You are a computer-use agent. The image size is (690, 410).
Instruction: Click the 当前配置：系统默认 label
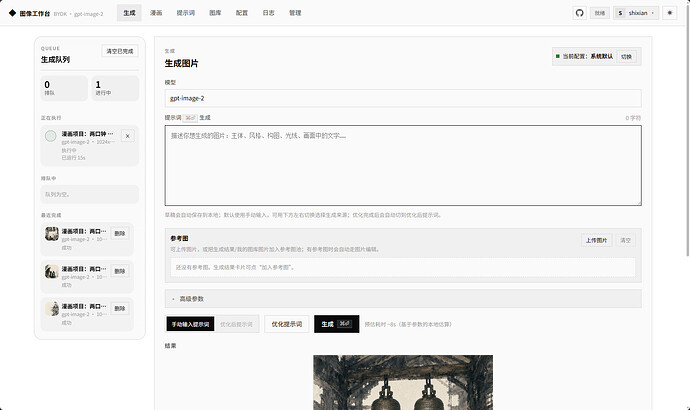(587, 56)
